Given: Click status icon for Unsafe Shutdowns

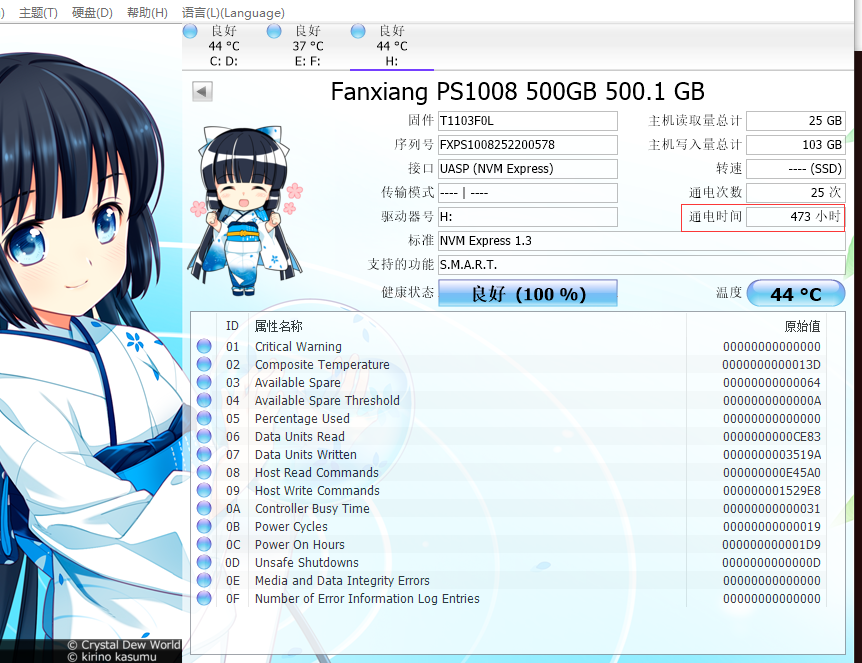Looking at the screenshot, I should 204,562.
